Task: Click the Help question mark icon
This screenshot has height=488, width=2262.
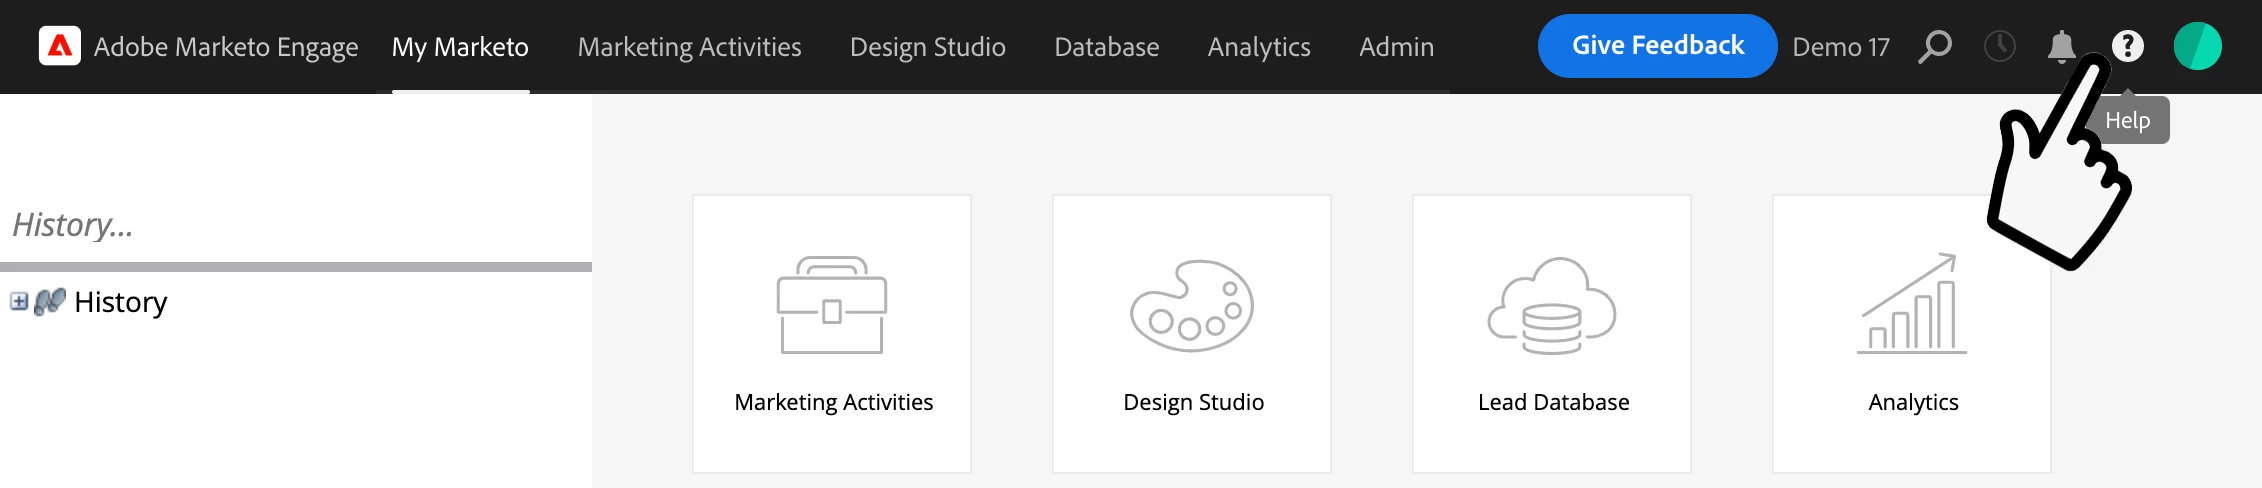Action: (2127, 46)
